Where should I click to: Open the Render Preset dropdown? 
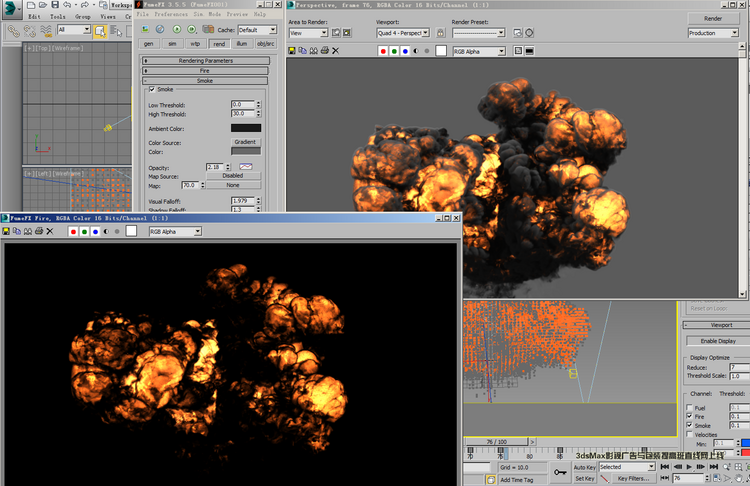tap(478, 33)
